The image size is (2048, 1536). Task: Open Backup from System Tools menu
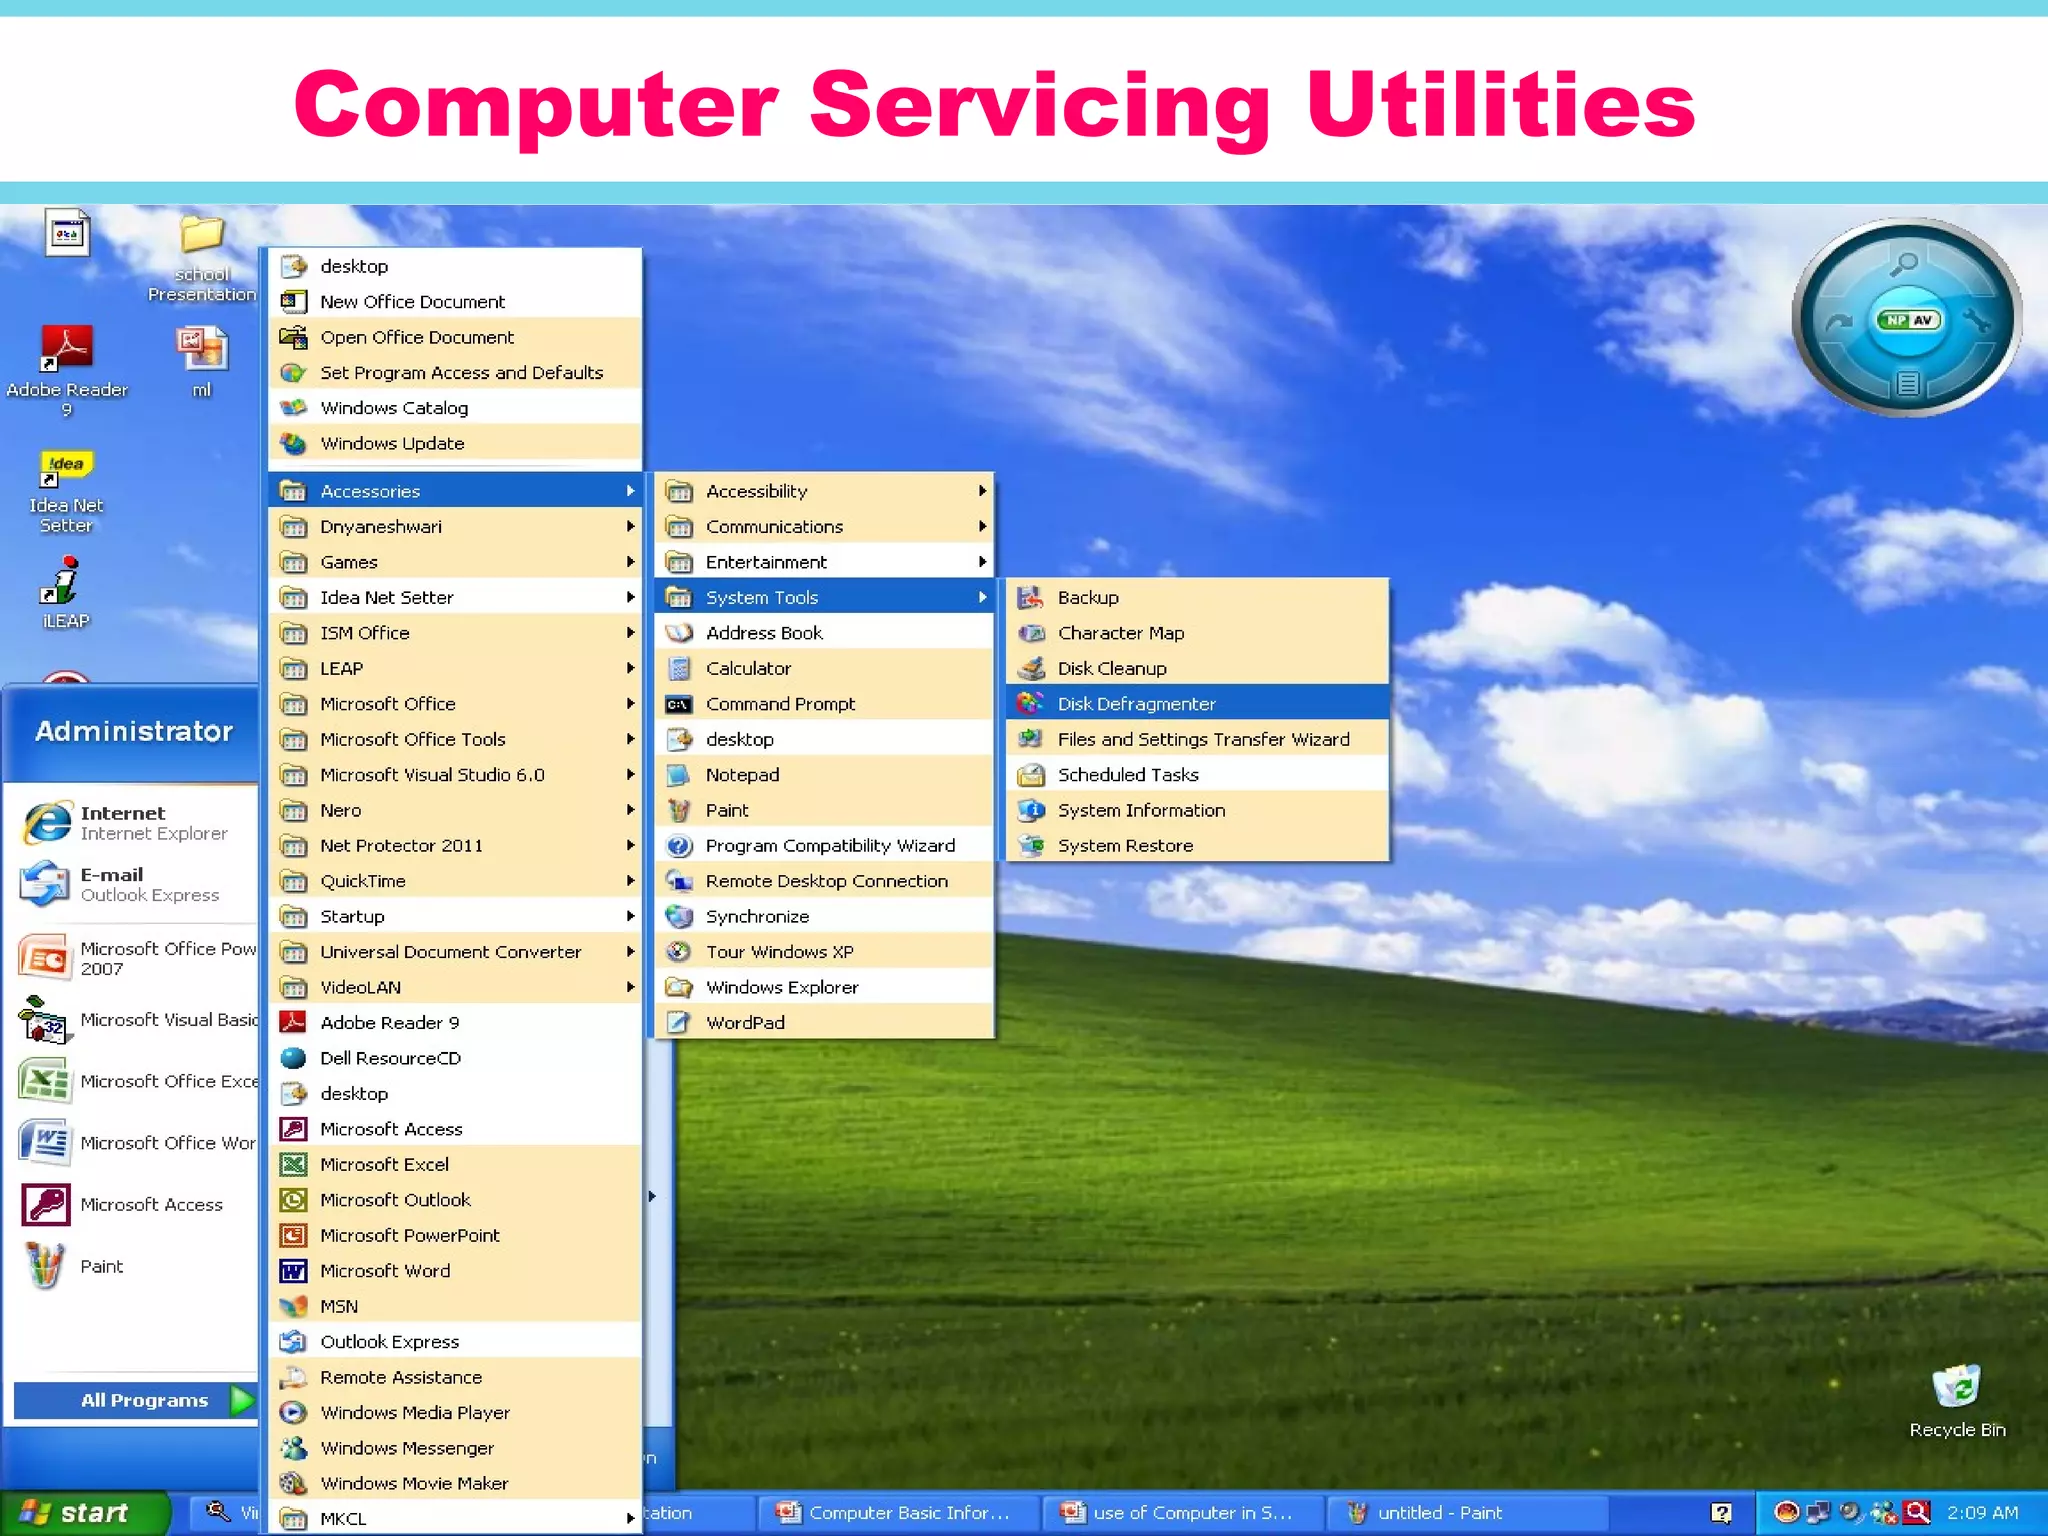(1197, 597)
